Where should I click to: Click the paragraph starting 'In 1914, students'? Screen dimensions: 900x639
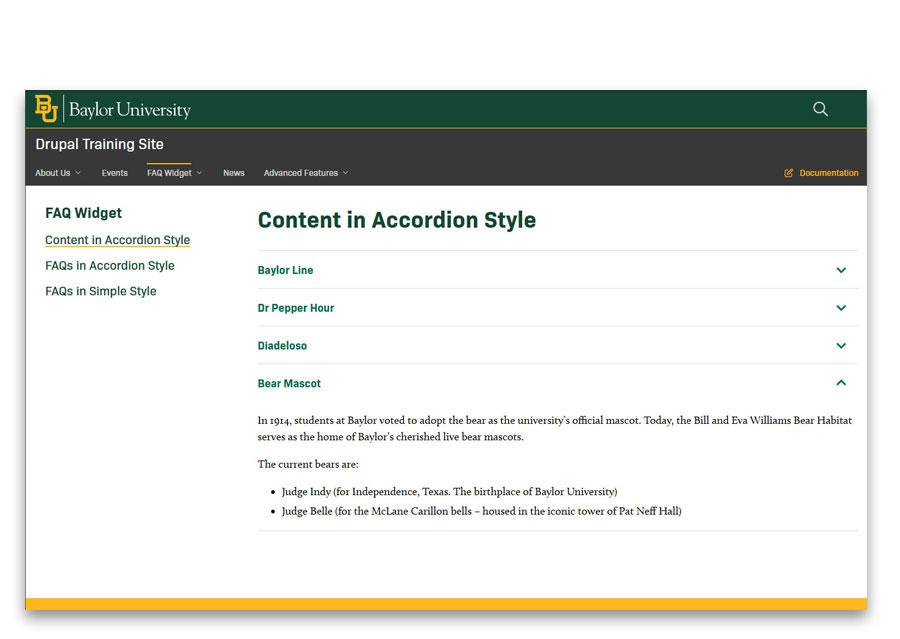tap(554, 428)
